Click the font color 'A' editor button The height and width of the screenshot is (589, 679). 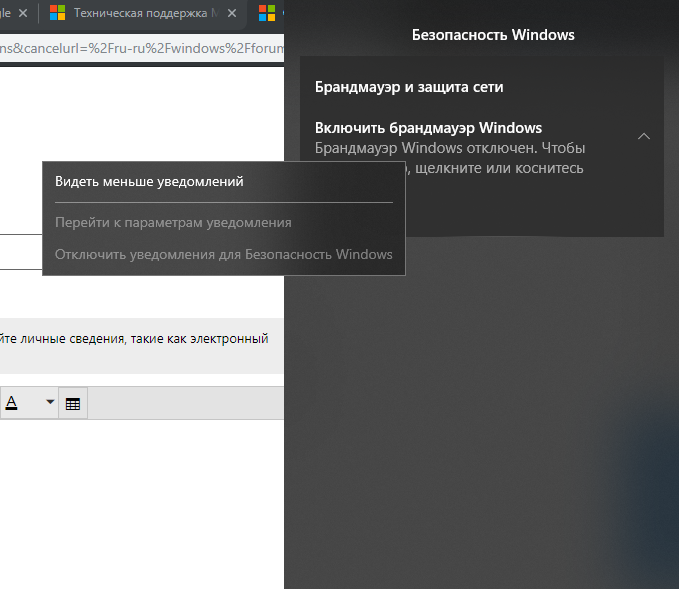tap(12, 403)
